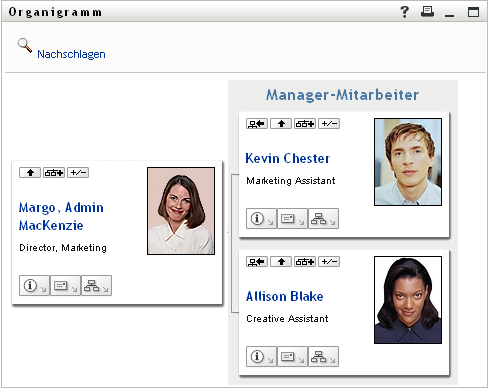This screenshot has height=388, width=489.
Task: Open info dropdown on Margo MacKenzie card
Action: point(34,286)
